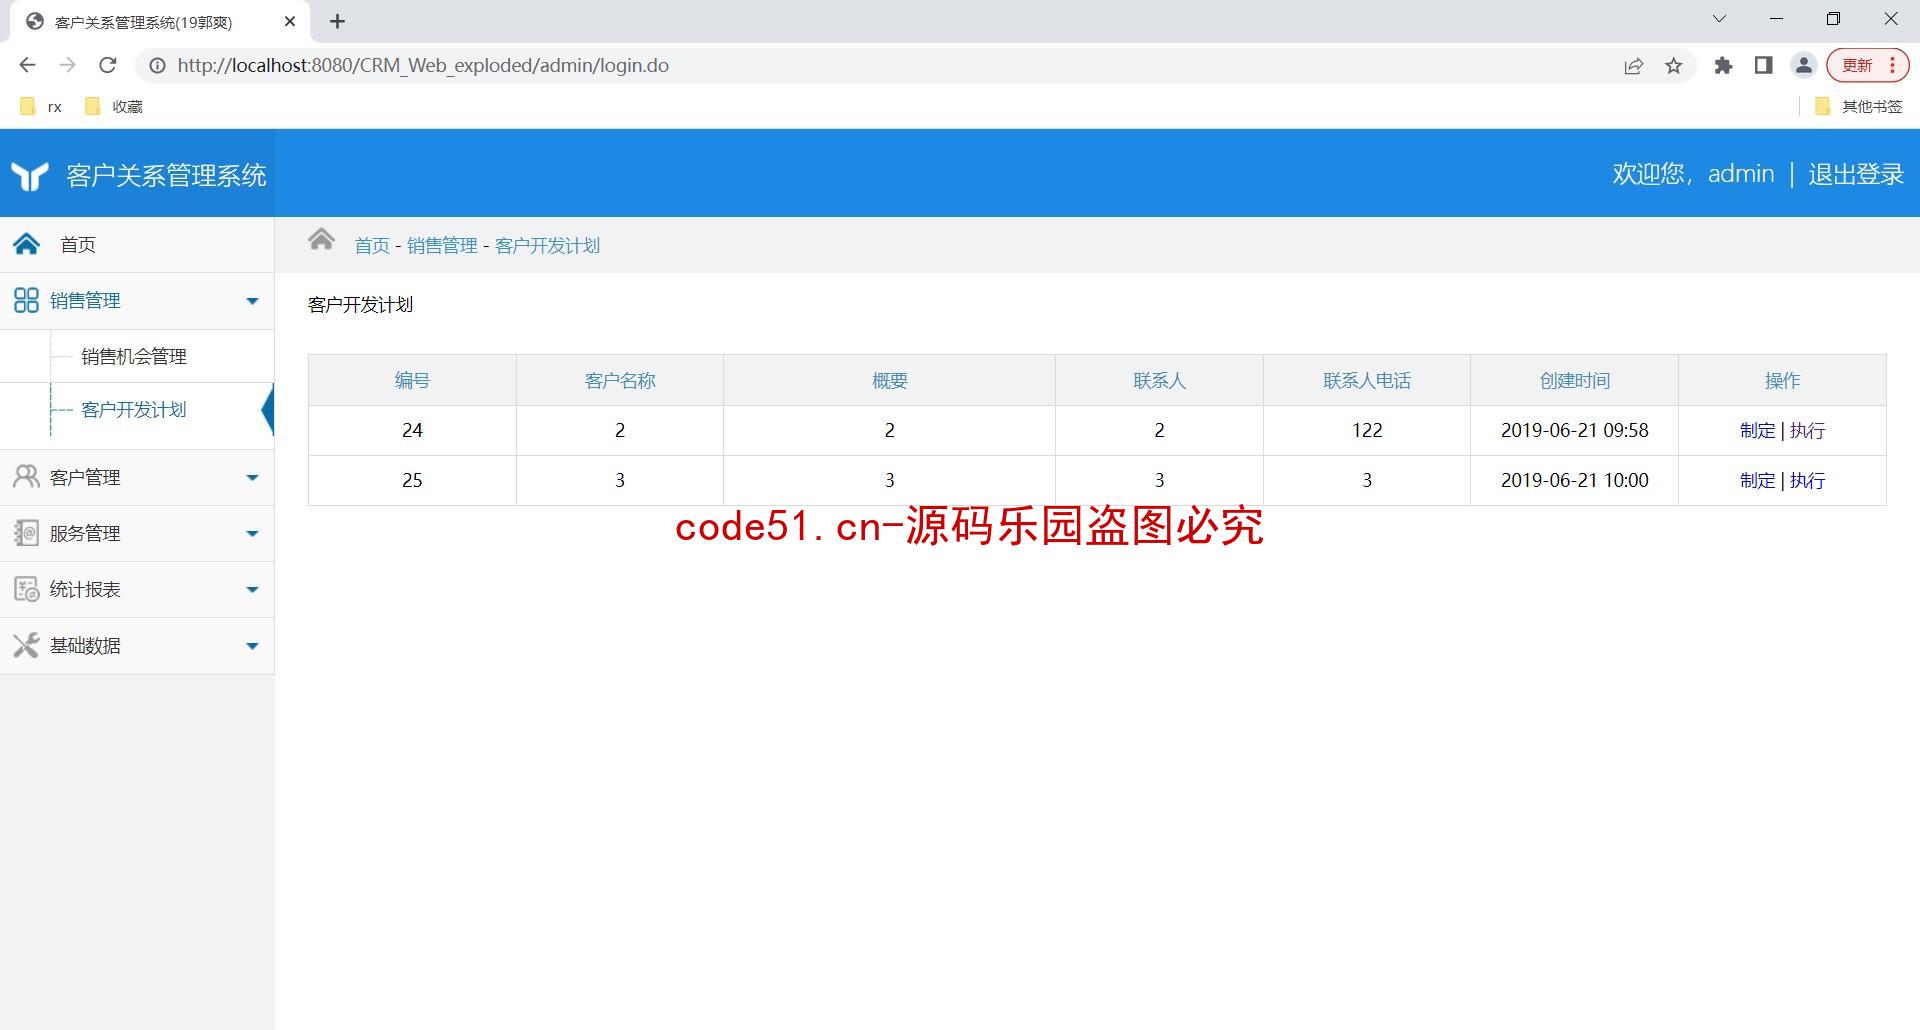Click the home icon beside 首页 in sidebar
The height and width of the screenshot is (1030, 1920).
click(x=27, y=244)
